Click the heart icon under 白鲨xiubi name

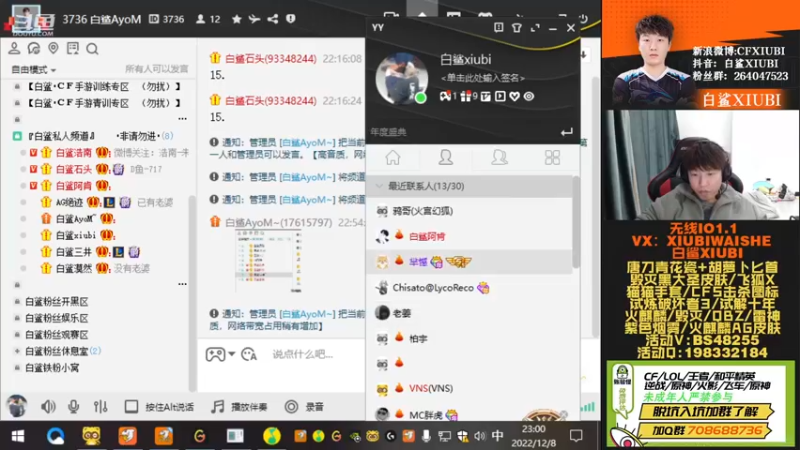pyautogui.click(x=514, y=96)
